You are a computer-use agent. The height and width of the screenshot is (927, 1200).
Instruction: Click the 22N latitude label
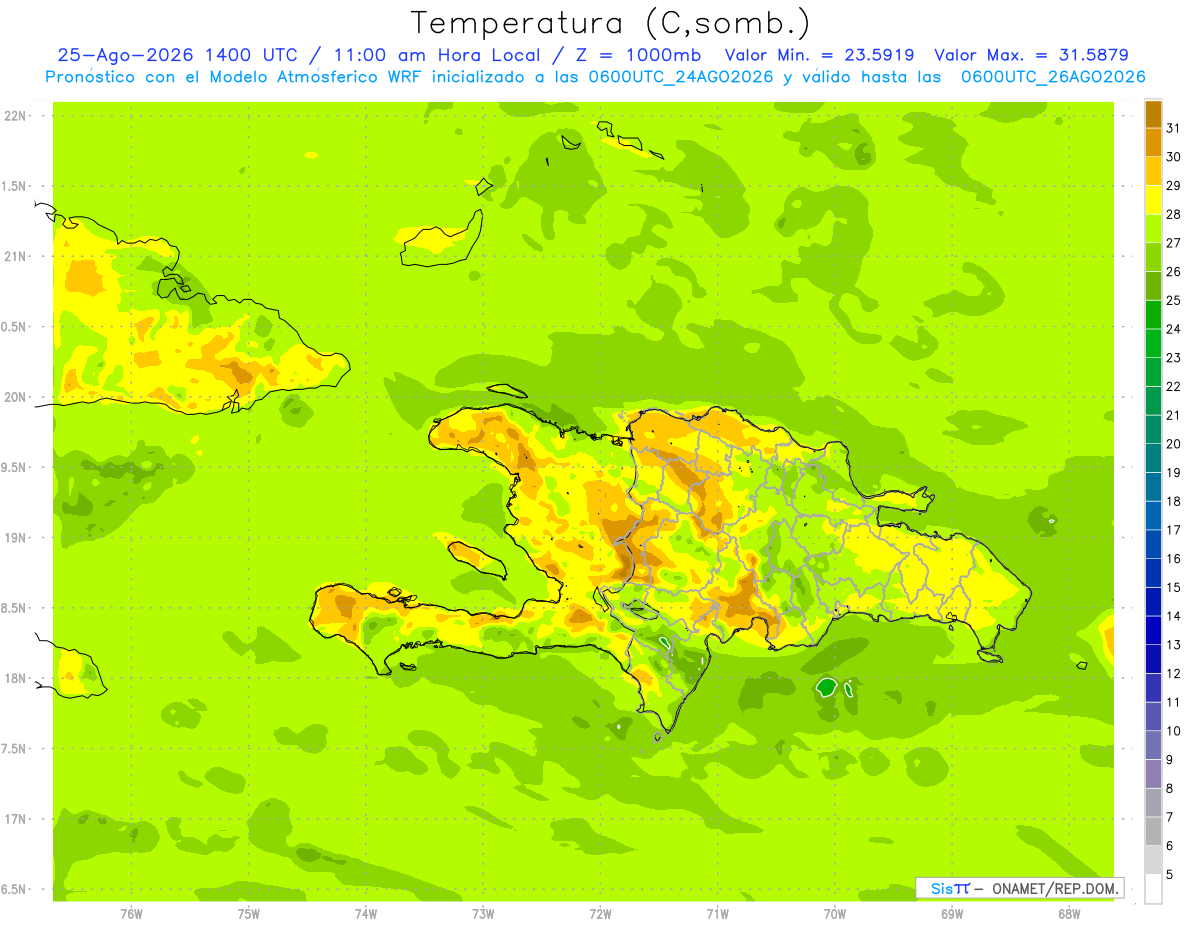click(17, 116)
